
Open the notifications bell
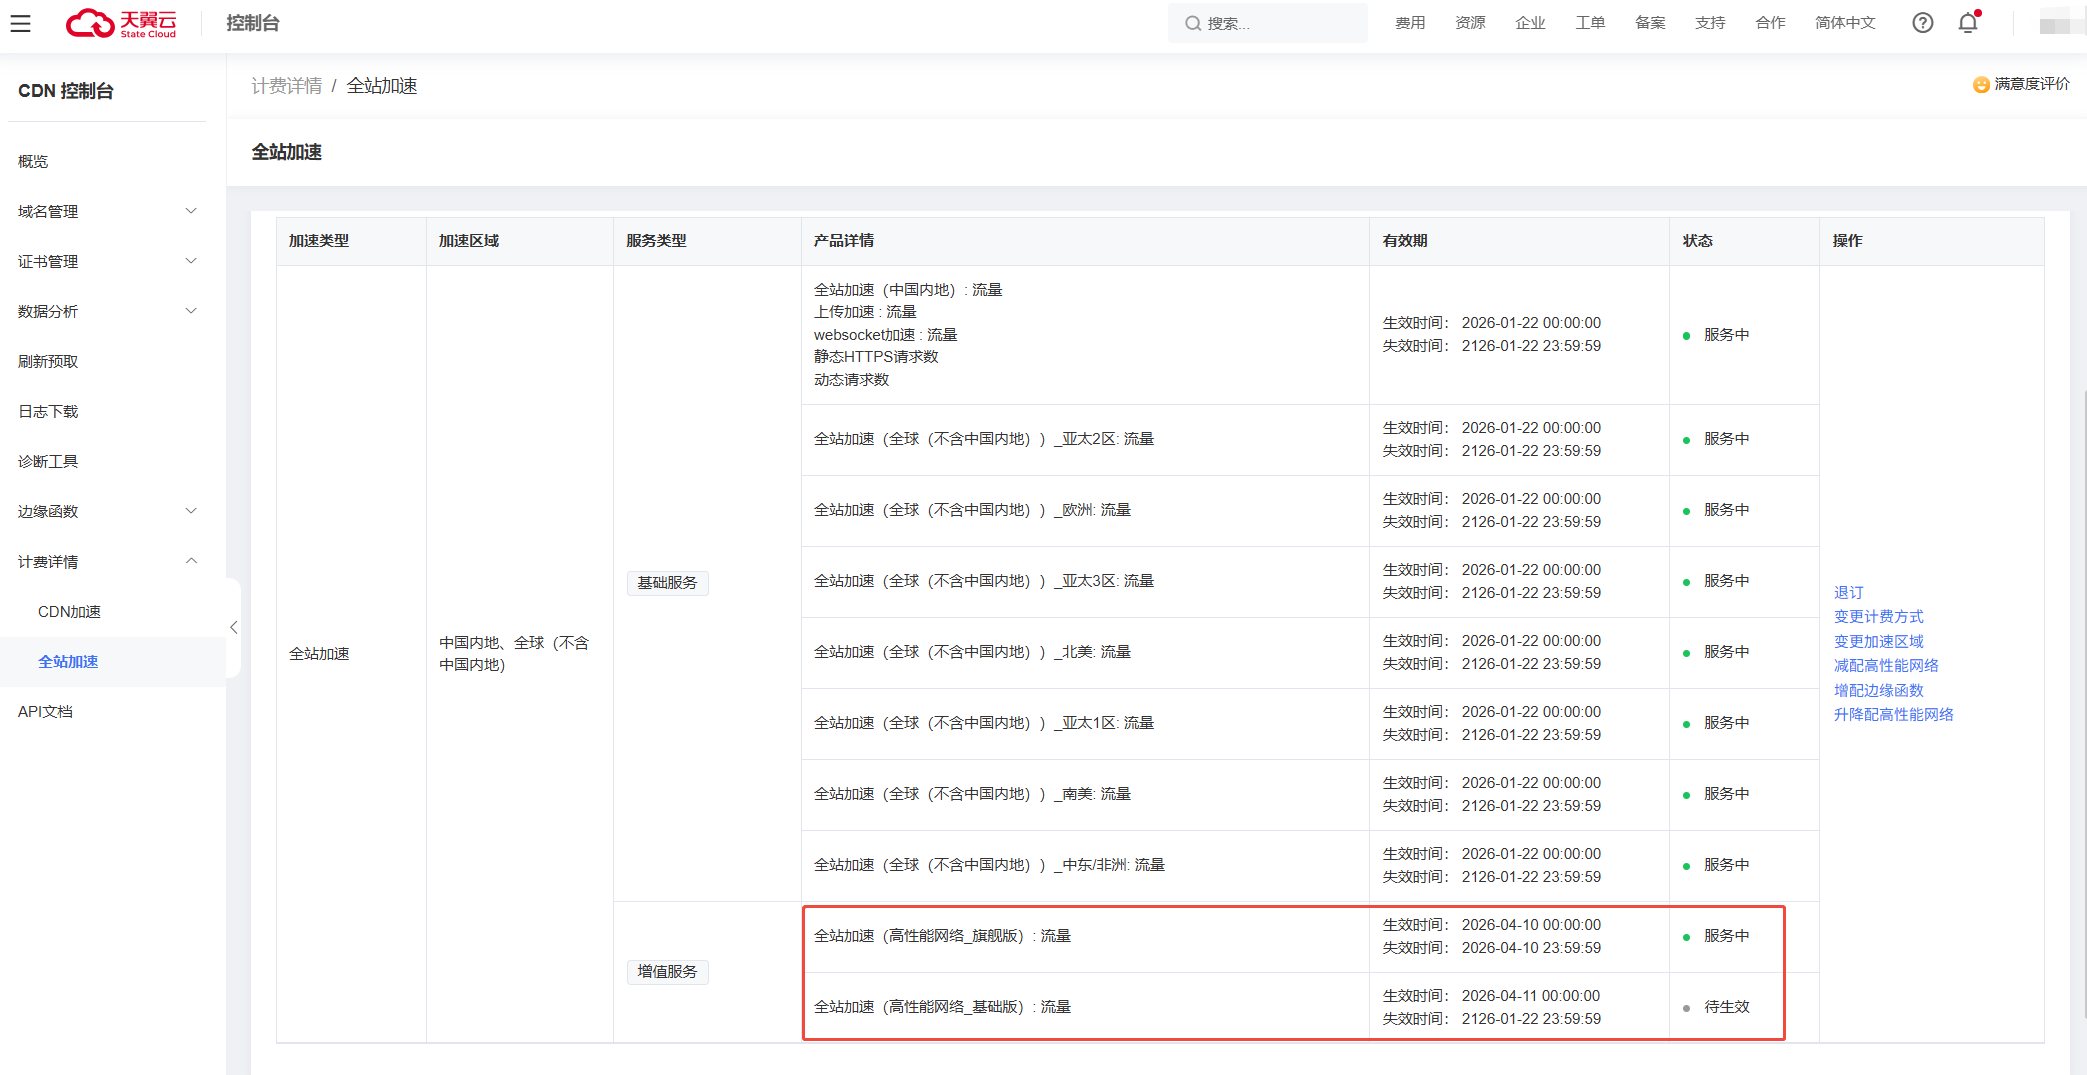(1967, 23)
